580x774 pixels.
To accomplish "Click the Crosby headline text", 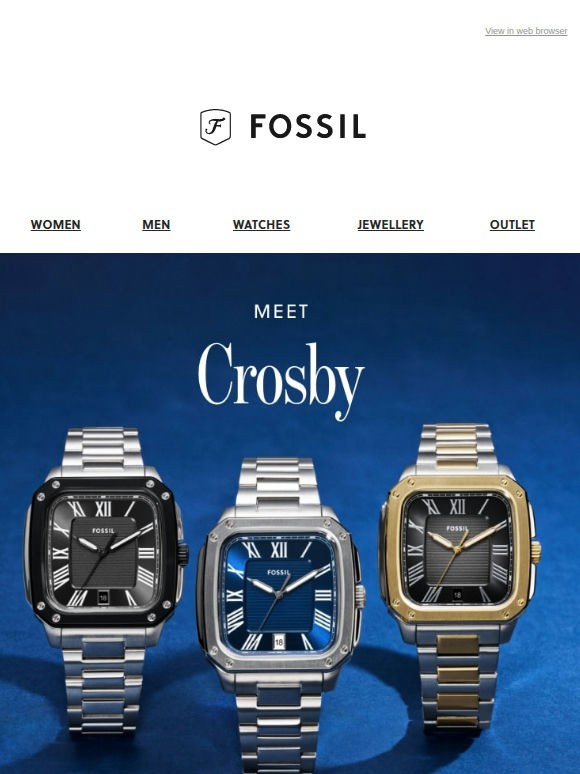I will [x=281, y=381].
